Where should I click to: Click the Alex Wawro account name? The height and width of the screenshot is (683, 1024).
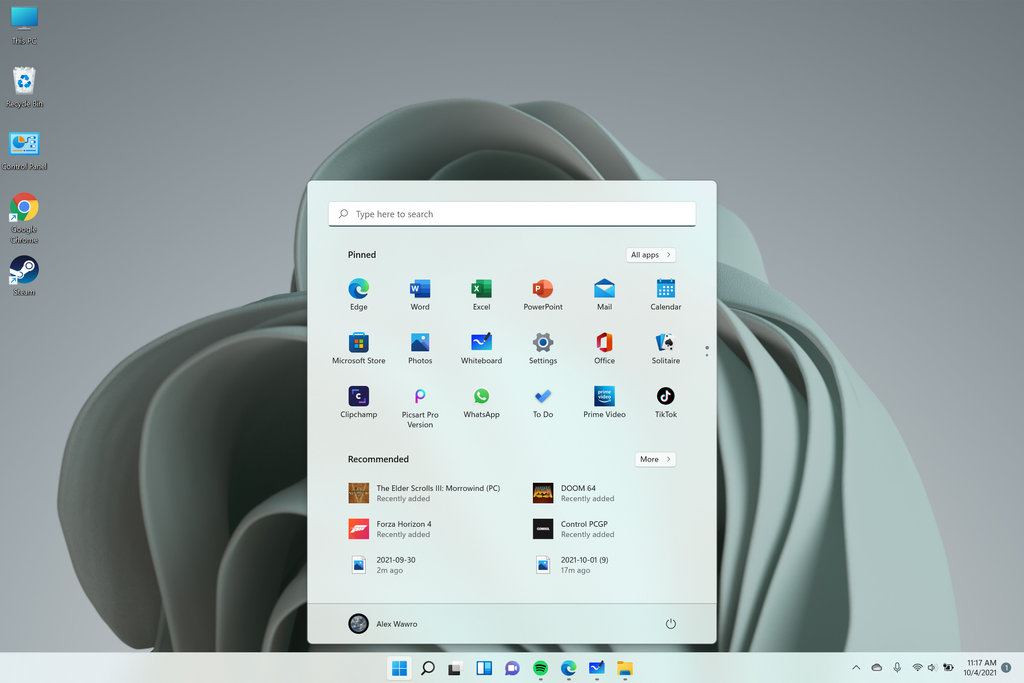pyautogui.click(x=396, y=623)
